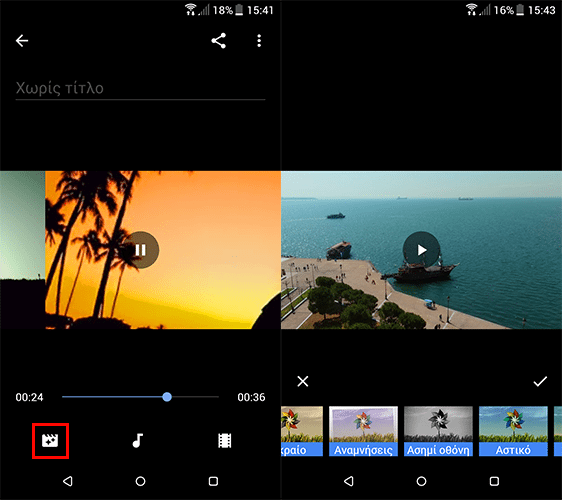Open the film strip clips editor

[225, 441]
